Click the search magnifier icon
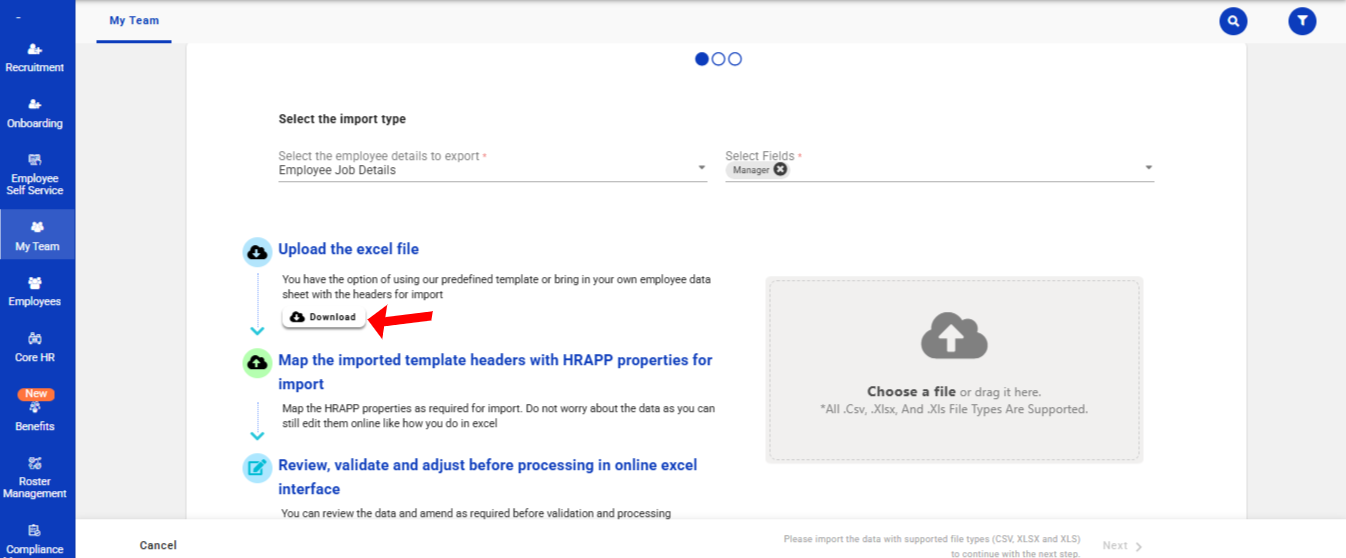The width and height of the screenshot is (1346, 558). pos(1233,20)
